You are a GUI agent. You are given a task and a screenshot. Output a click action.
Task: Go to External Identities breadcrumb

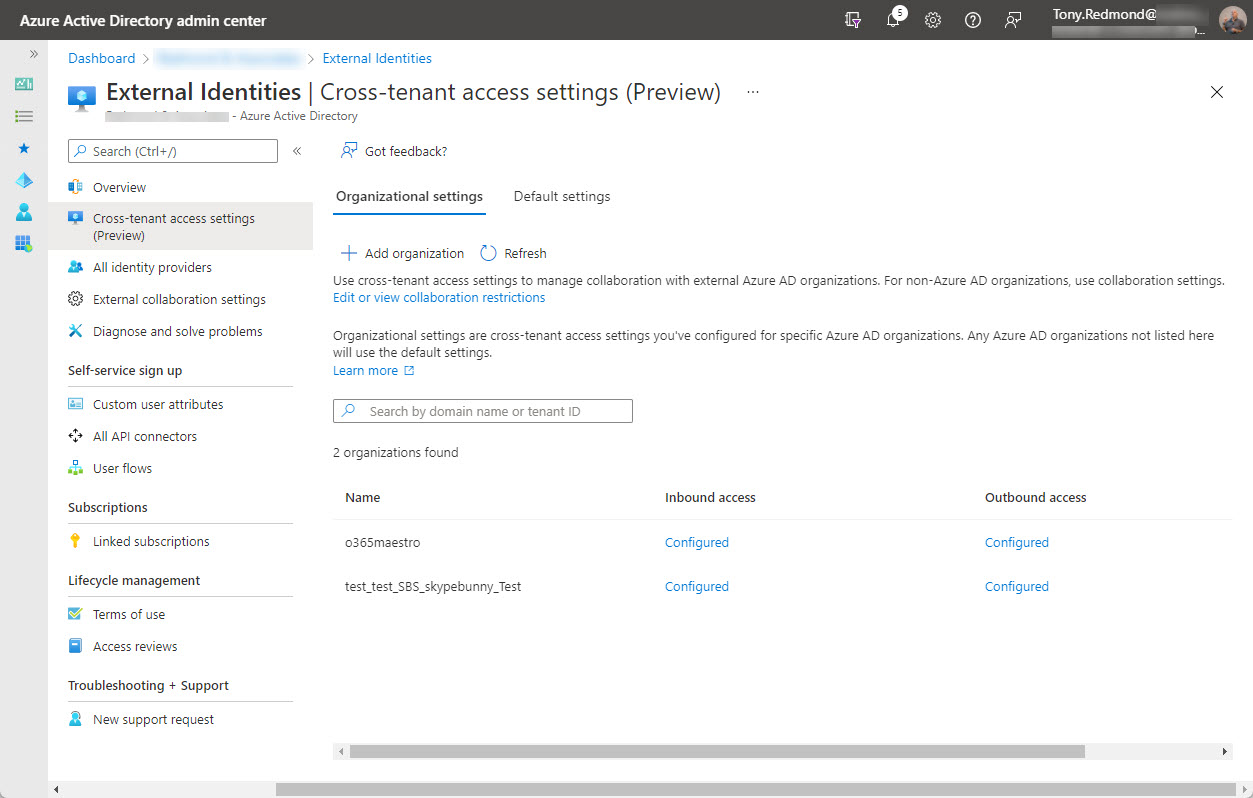click(377, 58)
